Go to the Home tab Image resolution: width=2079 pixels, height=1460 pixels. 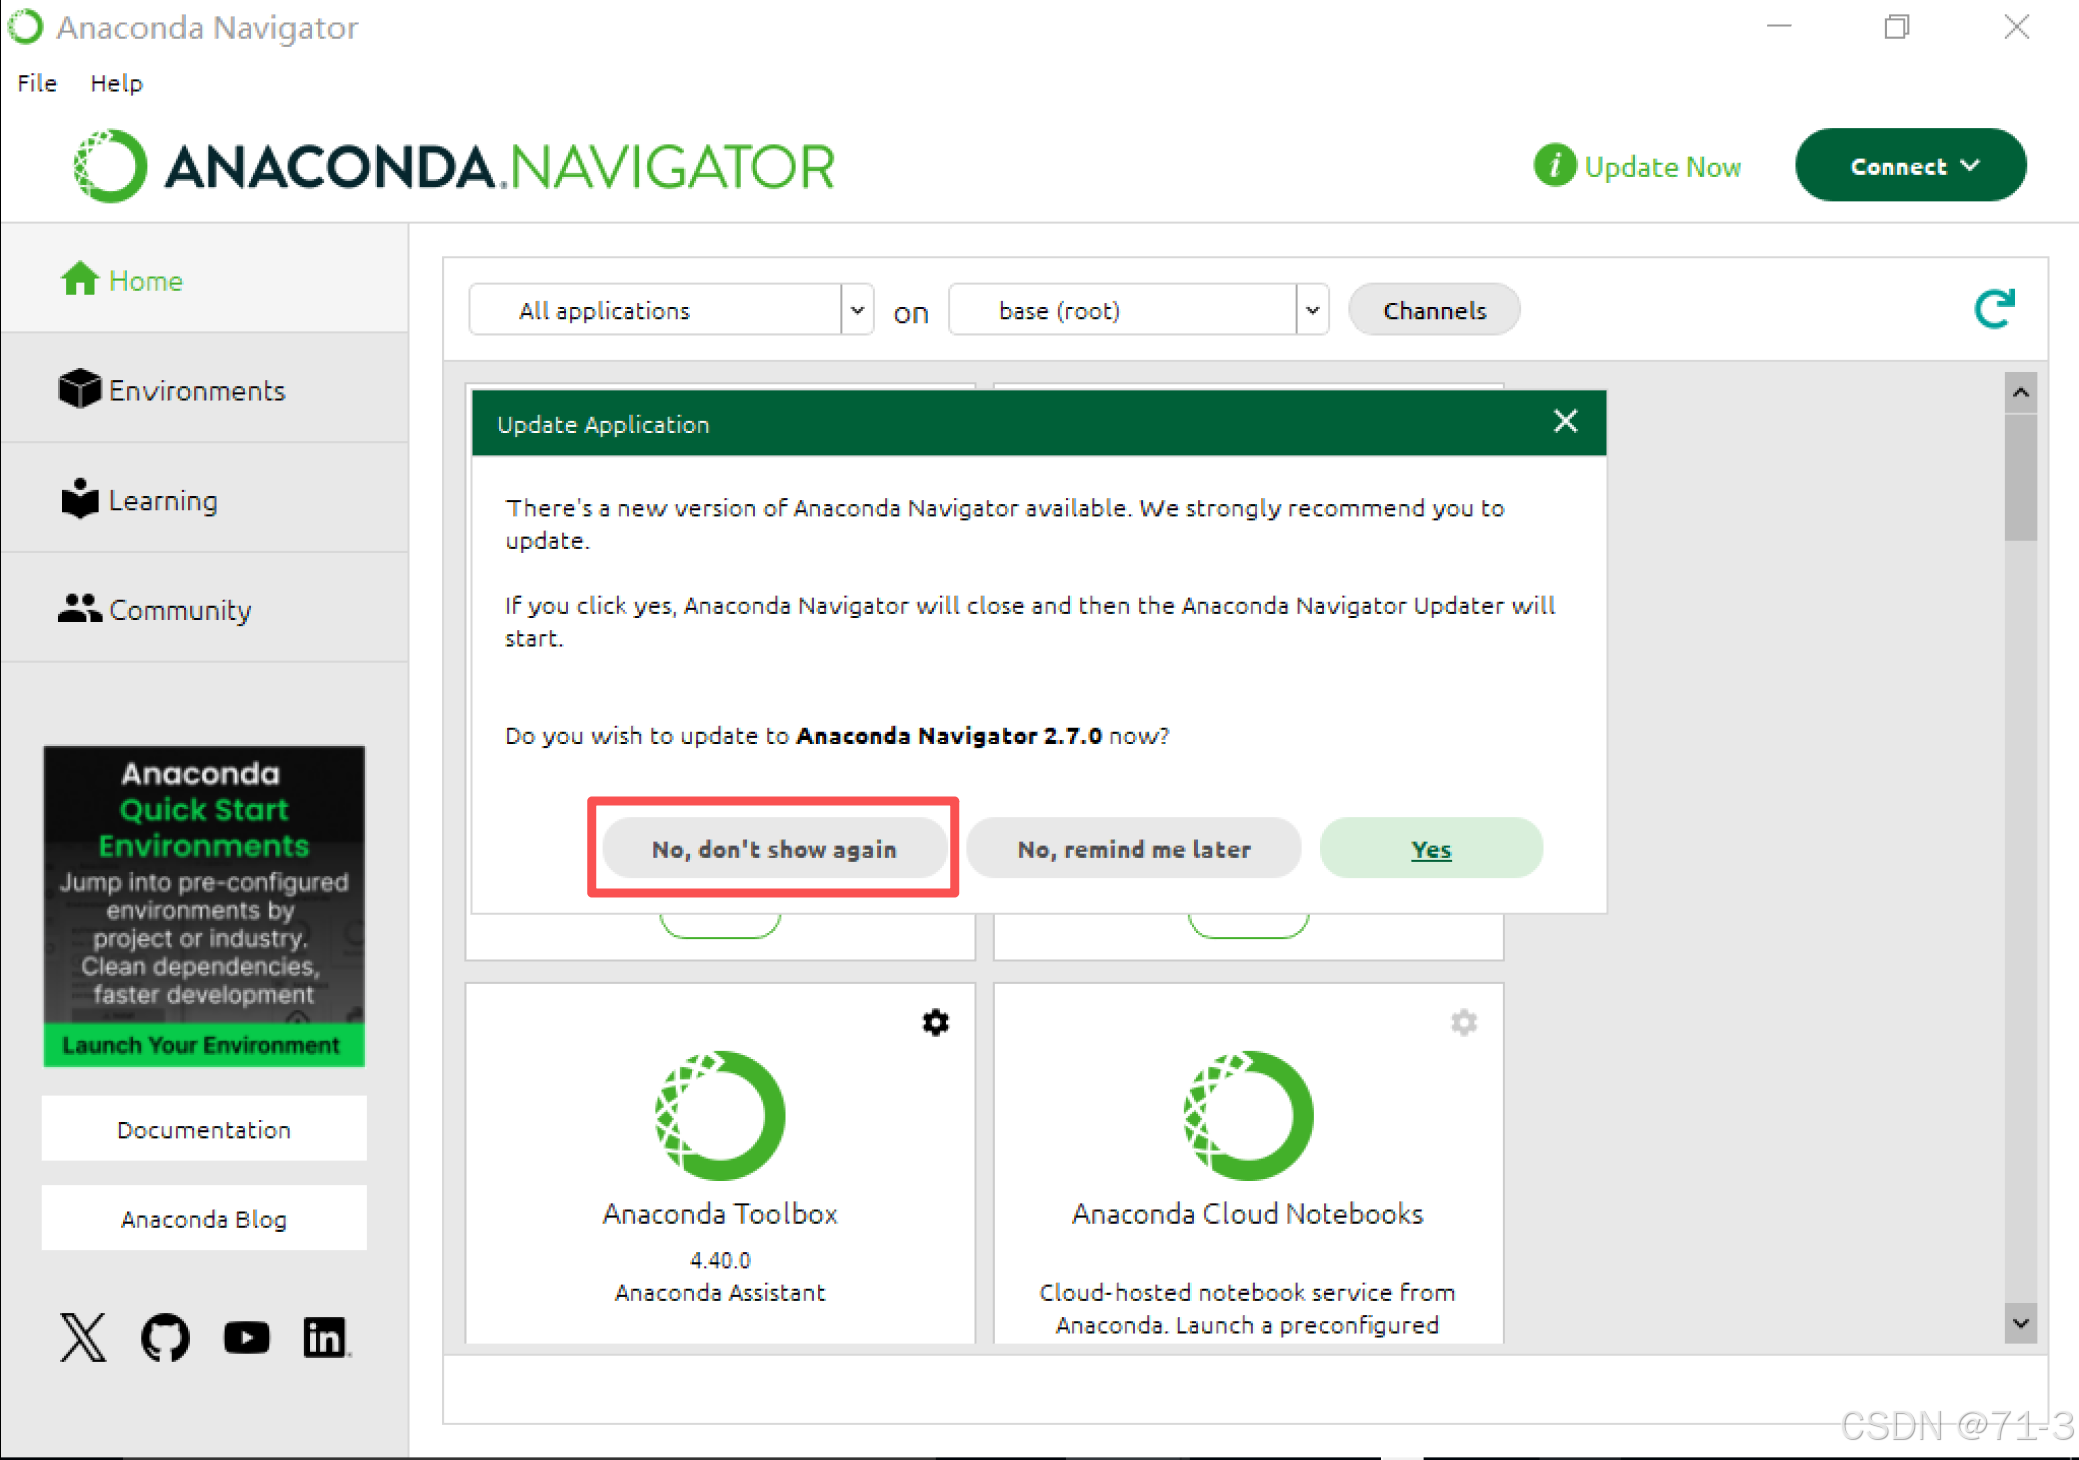pos(205,280)
